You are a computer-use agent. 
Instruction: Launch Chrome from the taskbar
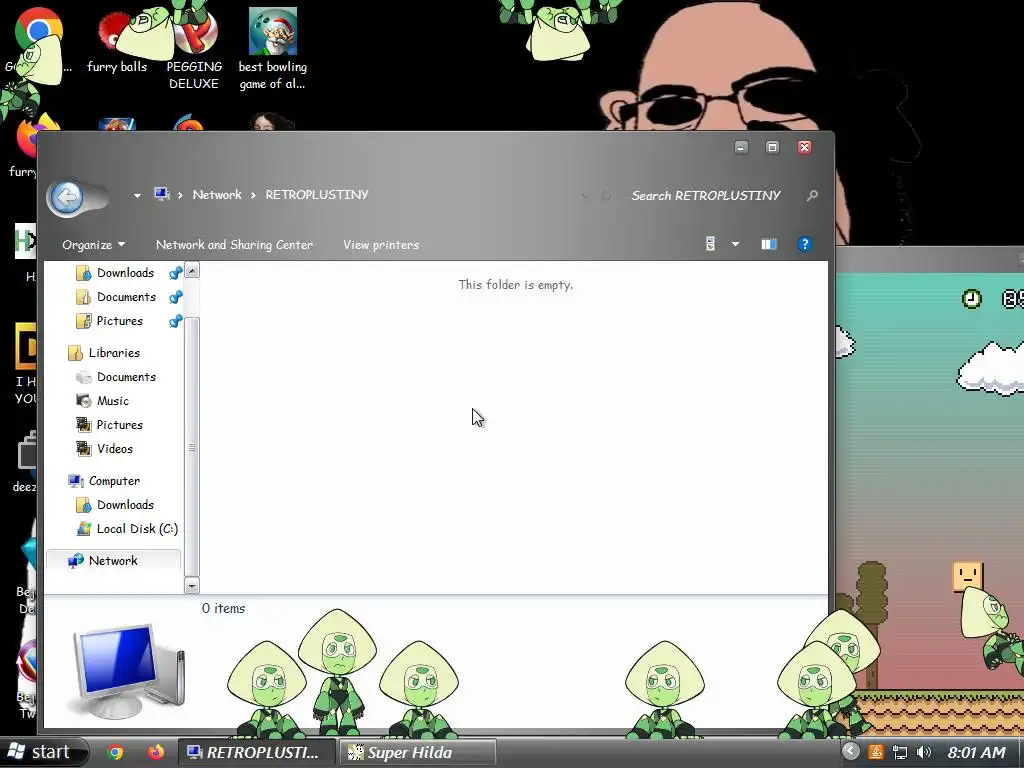[x=116, y=752]
